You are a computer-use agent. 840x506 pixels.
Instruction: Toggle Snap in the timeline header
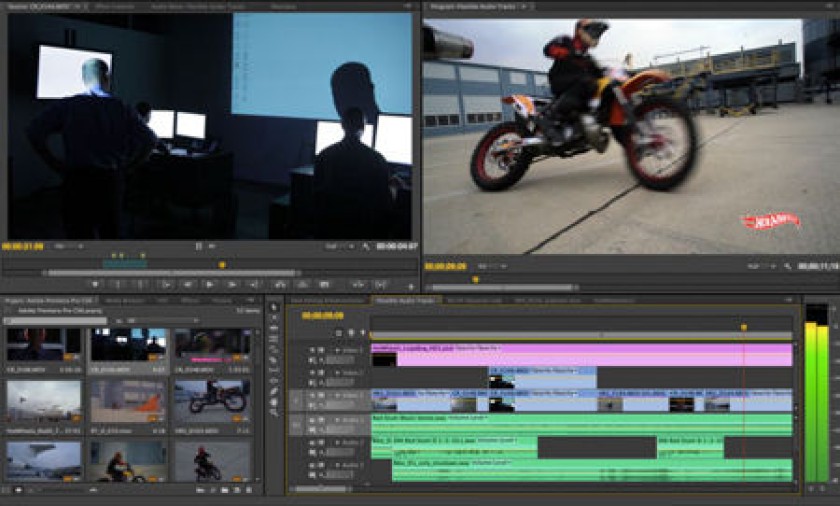tap(339, 333)
